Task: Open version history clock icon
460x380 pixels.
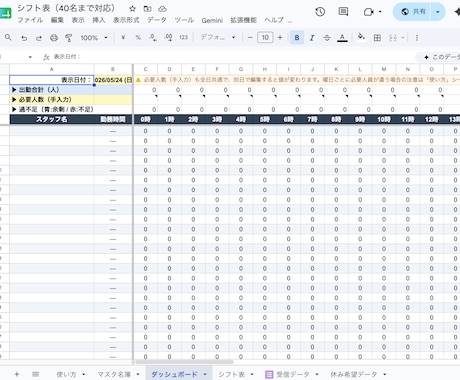Action: click(320, 12)
